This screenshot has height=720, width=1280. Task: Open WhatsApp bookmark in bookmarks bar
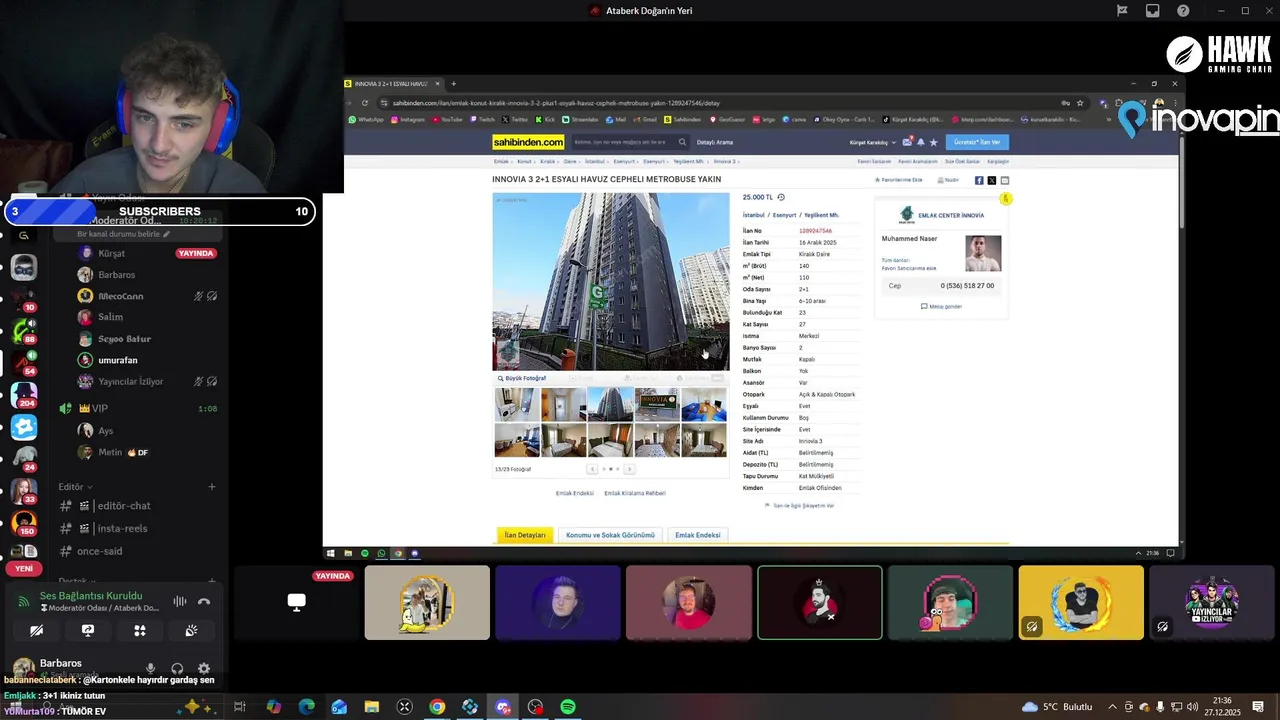366,119
